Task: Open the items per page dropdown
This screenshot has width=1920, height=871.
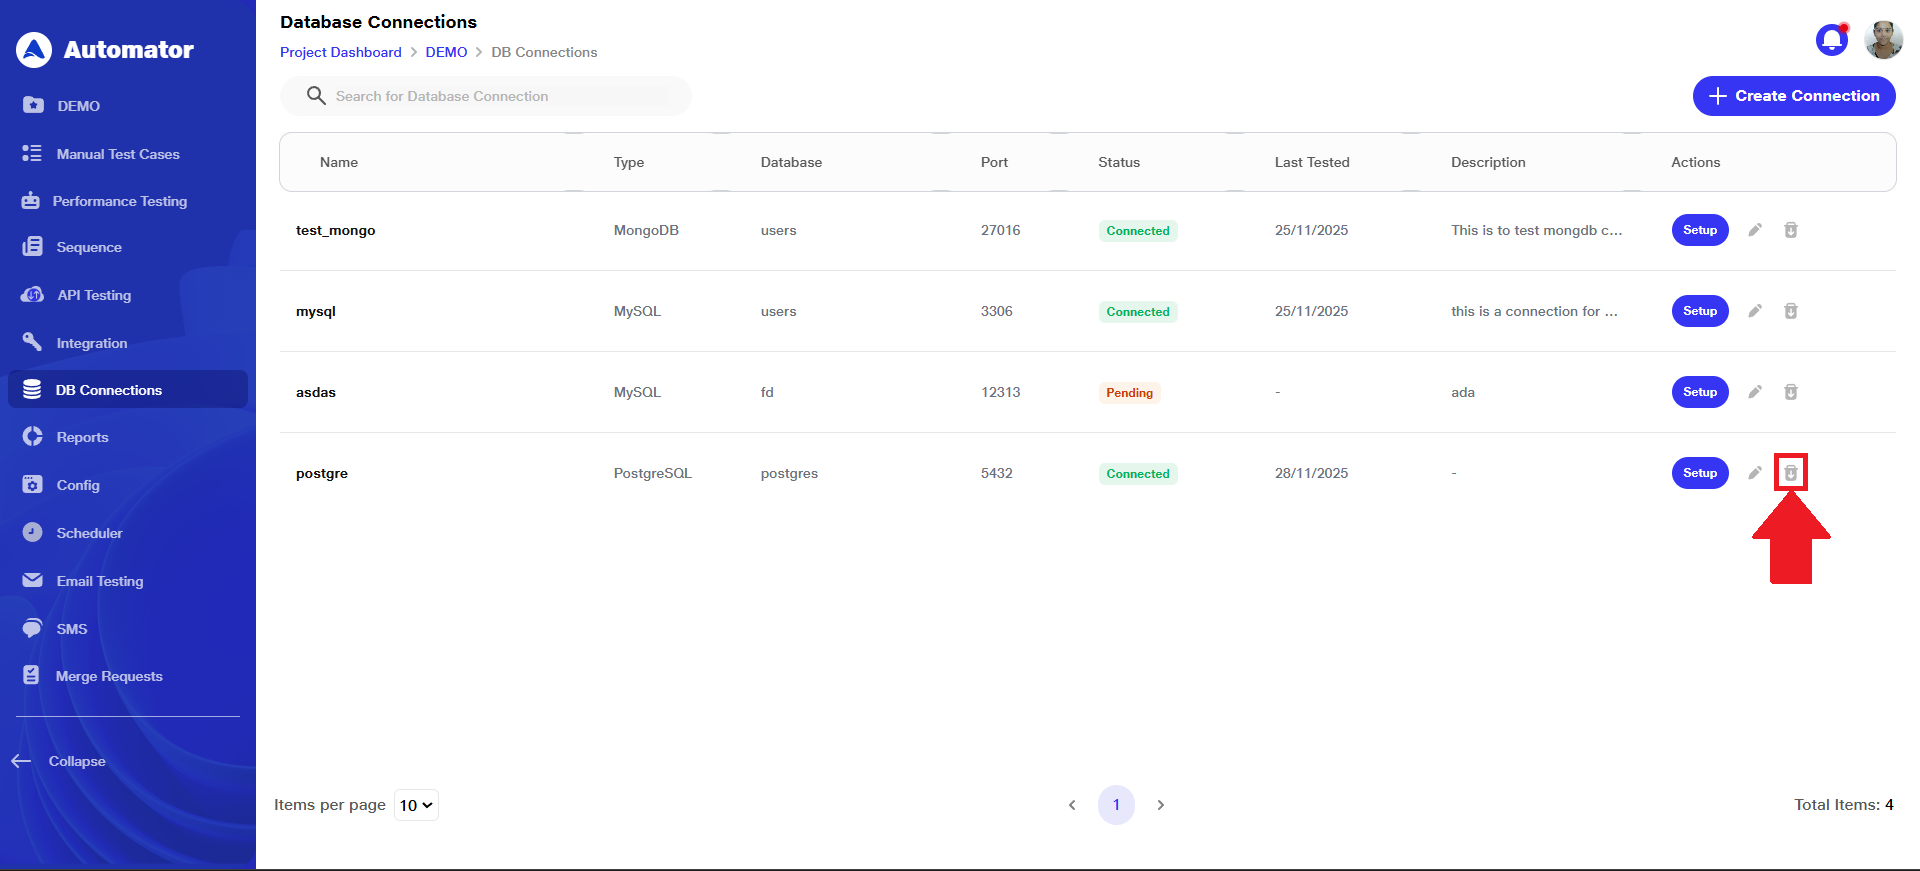Action: point(416,805)
